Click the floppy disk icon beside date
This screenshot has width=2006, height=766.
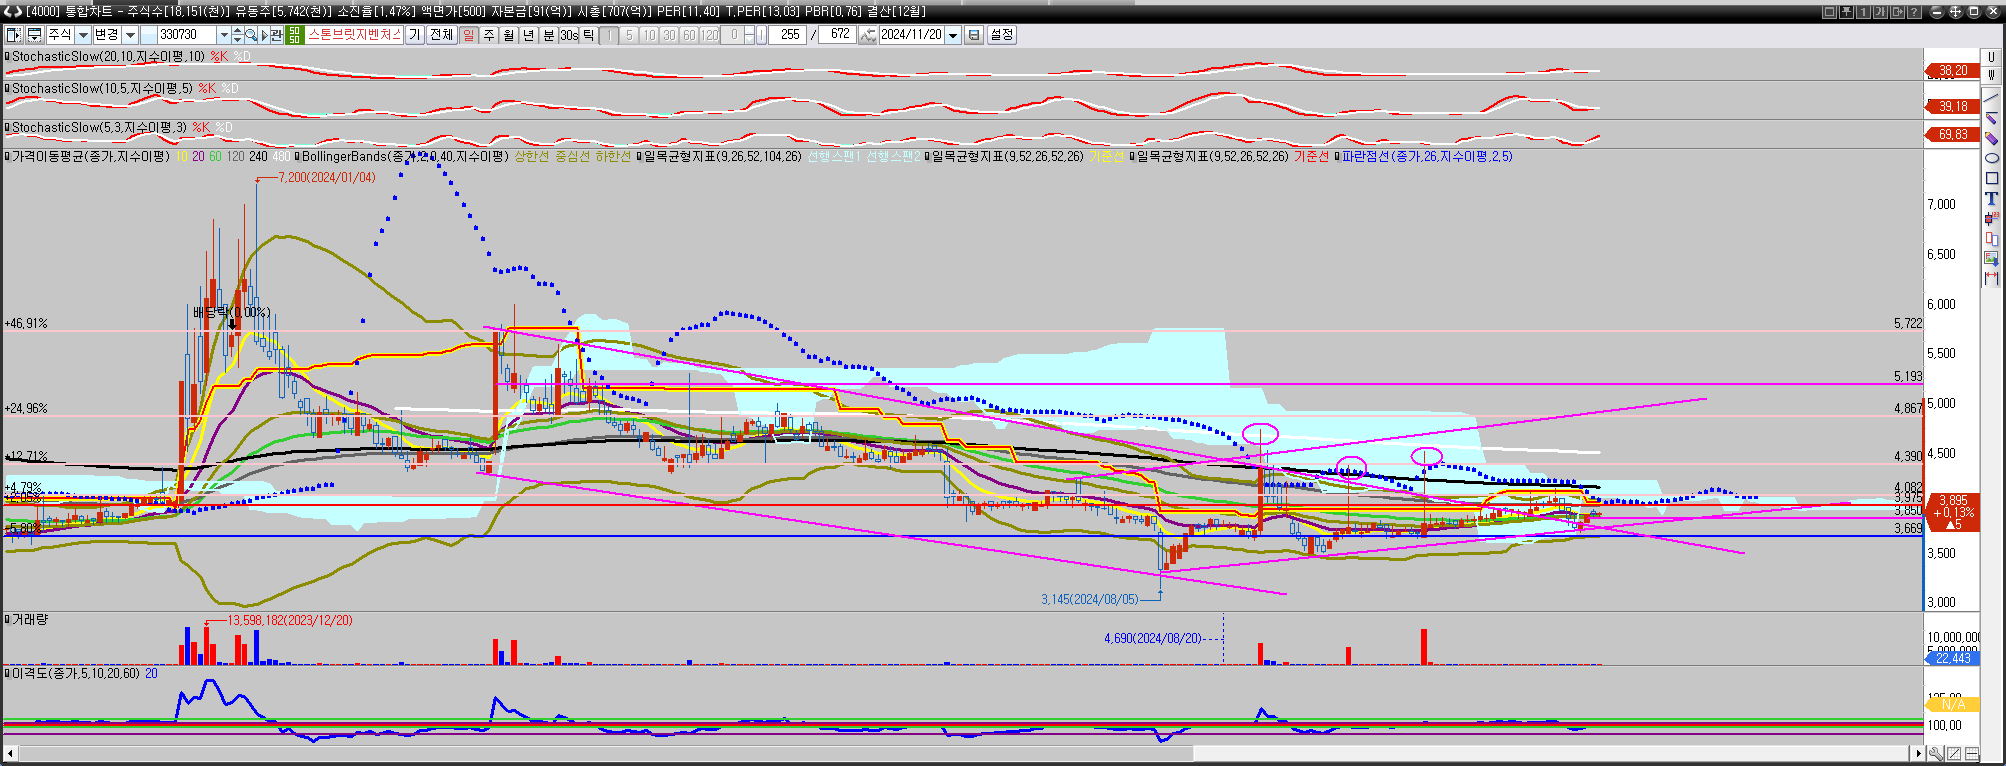(x=973, y=35)
